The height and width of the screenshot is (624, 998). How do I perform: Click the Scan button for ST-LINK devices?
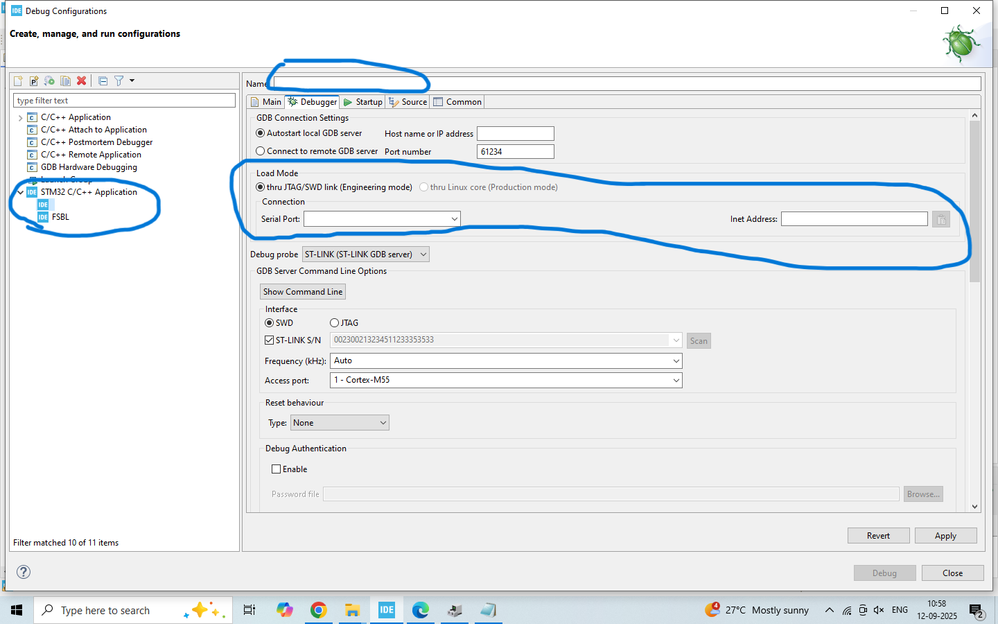coord(698,340)
